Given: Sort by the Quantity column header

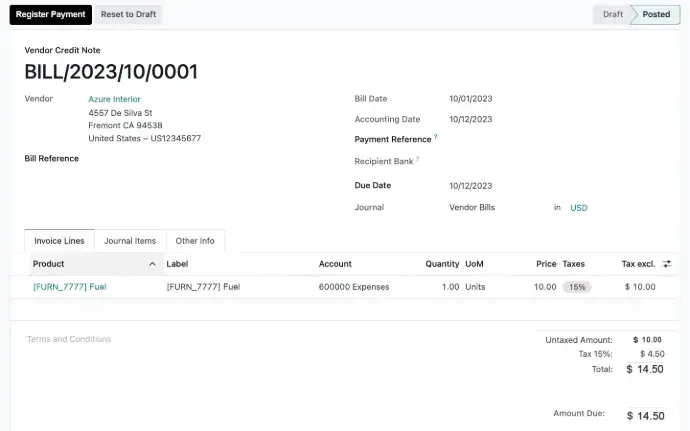Looking at the screenshot, I should point(442,264).
